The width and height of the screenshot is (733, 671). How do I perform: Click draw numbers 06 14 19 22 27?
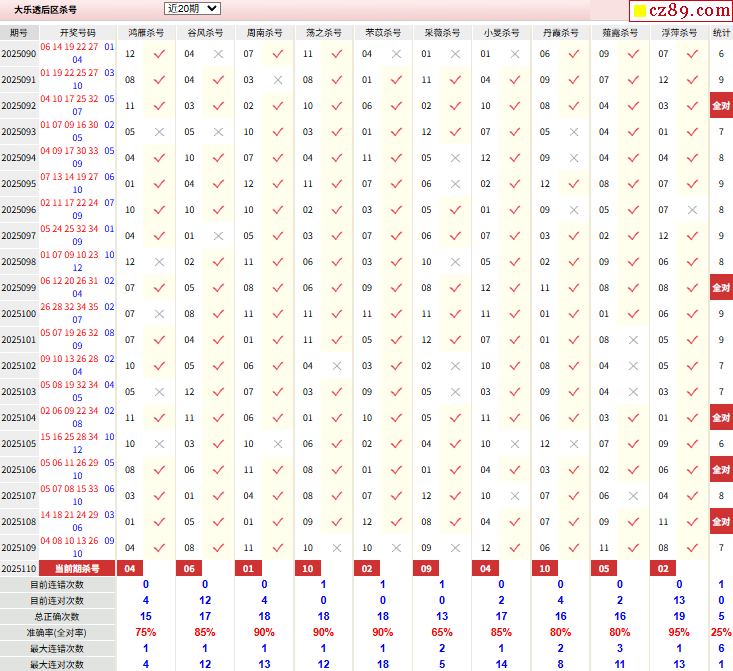tap(69, 47)
